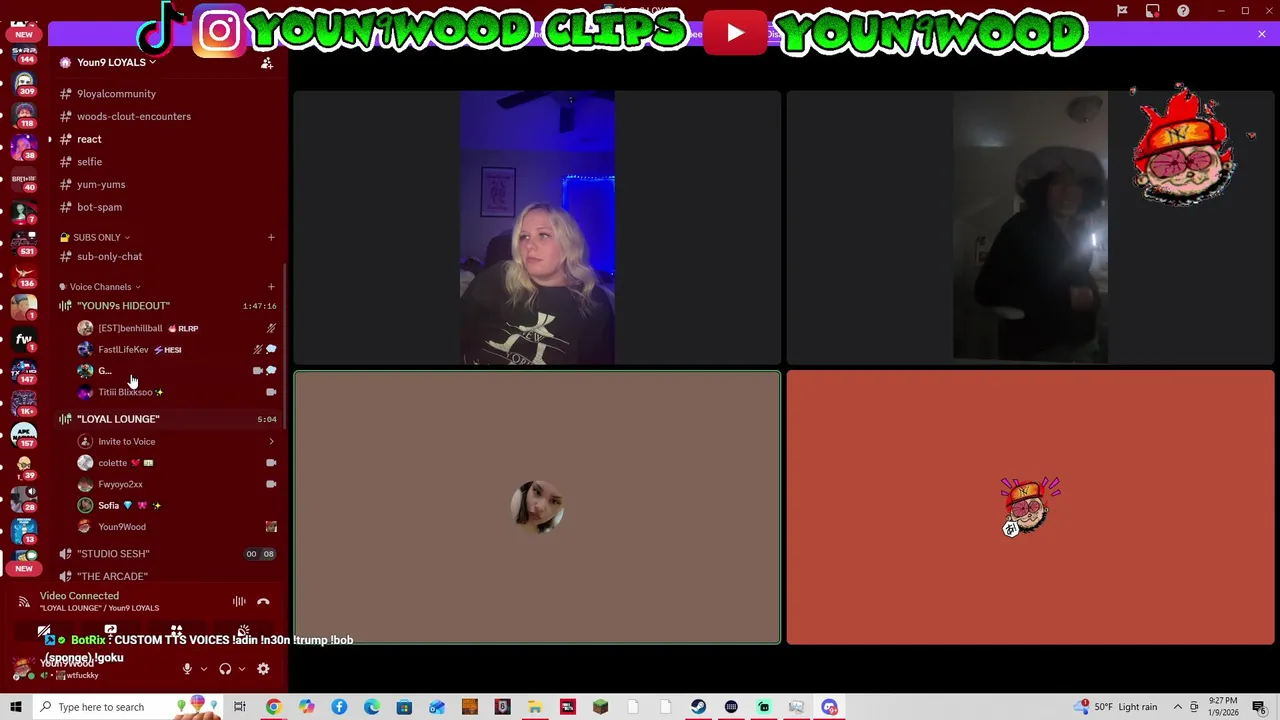The width and height of the screenshot is (1280, 720).
Task: Toggle headphone deafen
Action: click(225, 669)
